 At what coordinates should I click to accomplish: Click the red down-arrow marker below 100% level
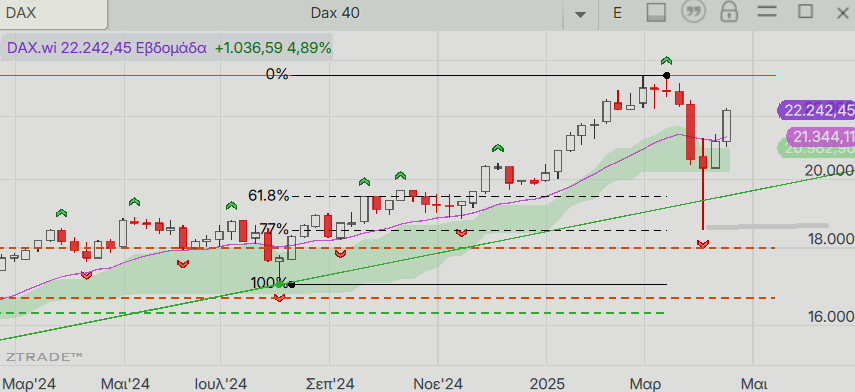click(x=279, y=297)
